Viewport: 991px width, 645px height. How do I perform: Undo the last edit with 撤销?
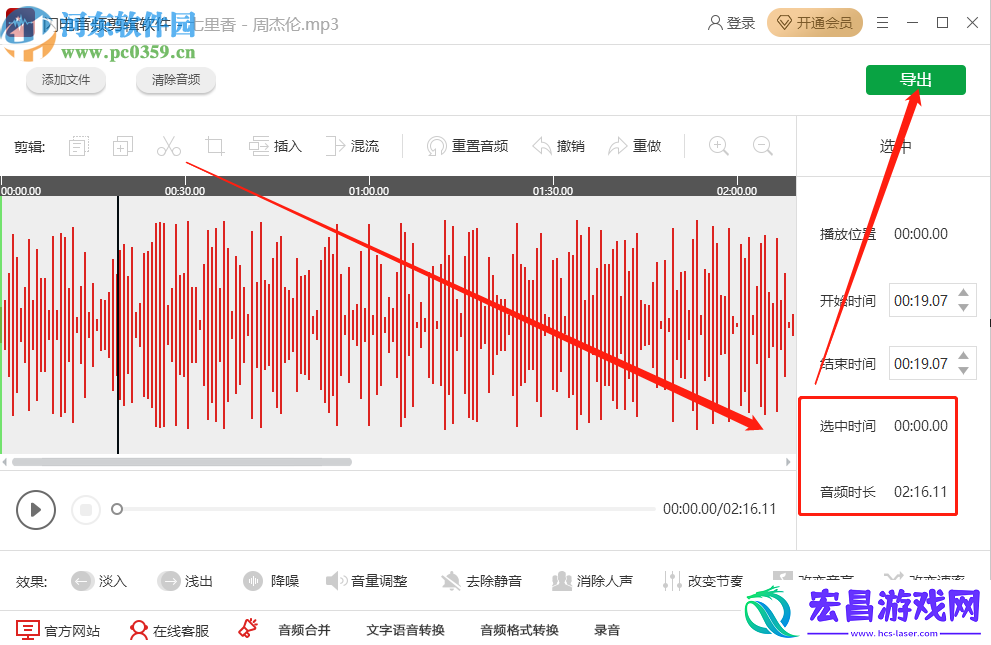point(558,147)
